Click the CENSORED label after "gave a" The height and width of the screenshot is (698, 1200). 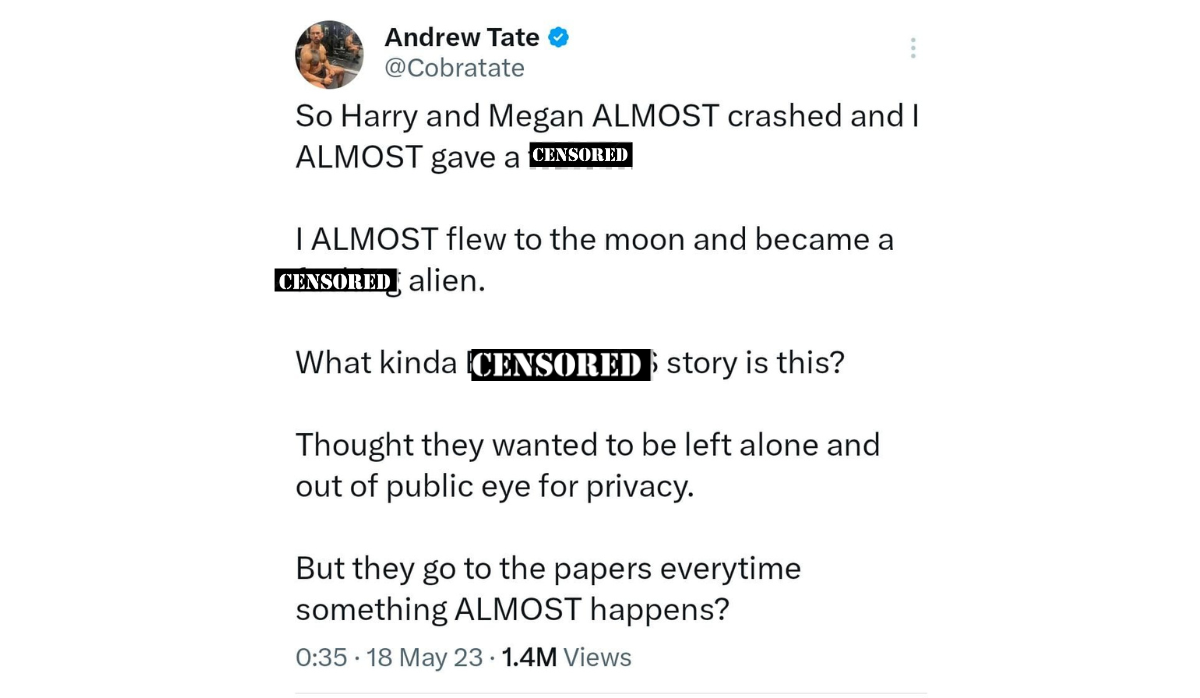[x=581, y=155]
